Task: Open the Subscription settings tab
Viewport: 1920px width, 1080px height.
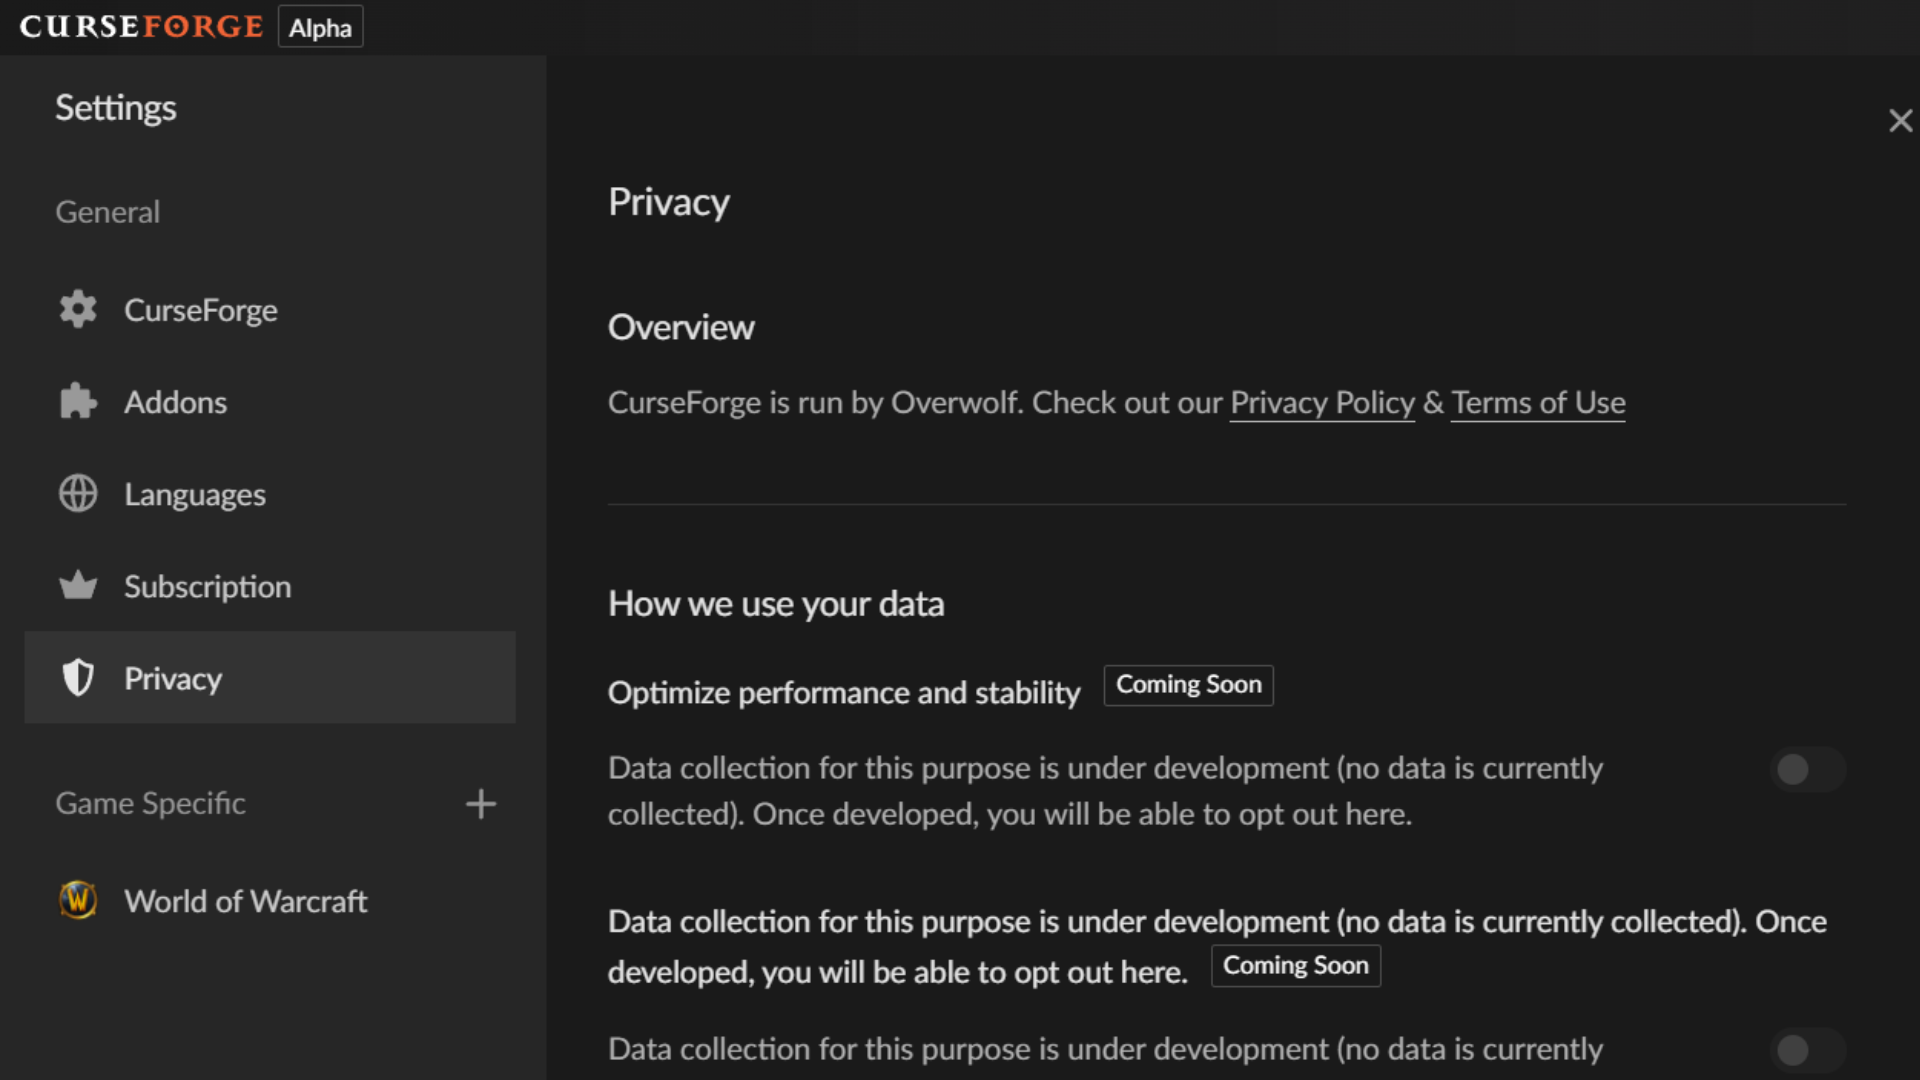Action: [270, 586]
